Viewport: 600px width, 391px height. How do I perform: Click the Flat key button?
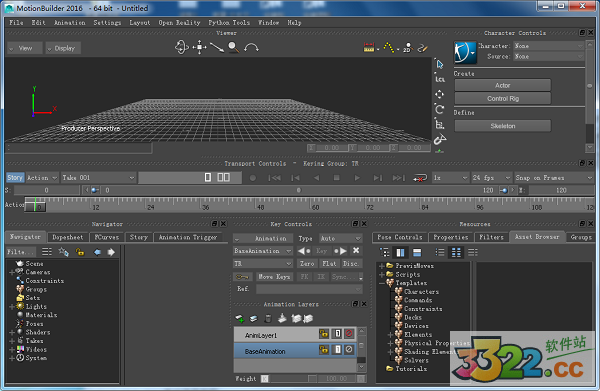point(329,264)
